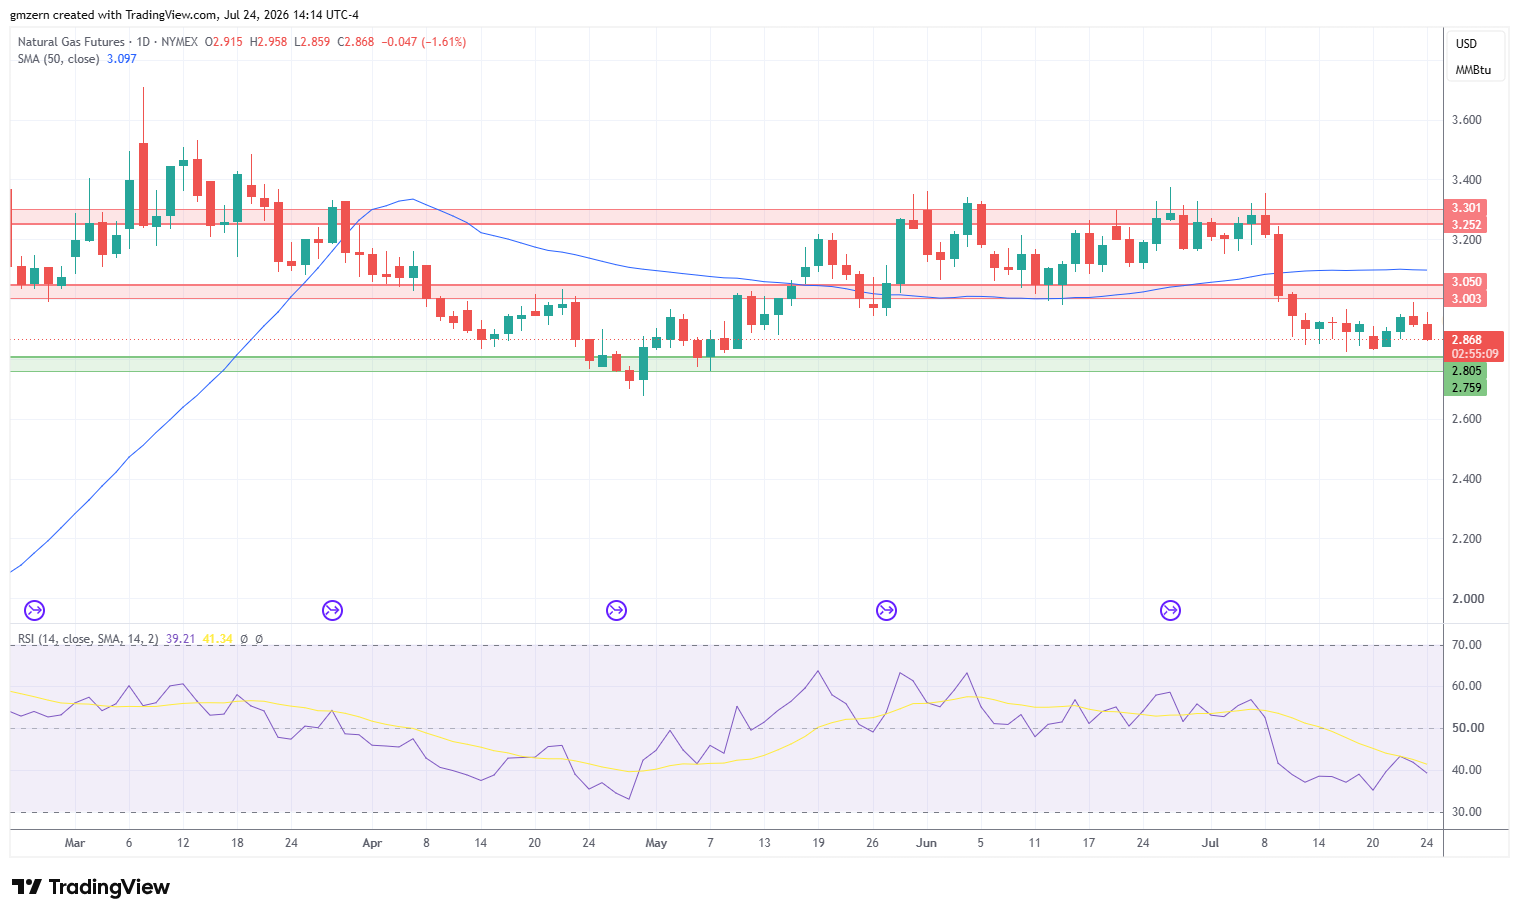Click the contract rollover marker near Jul
Screen dimensions: 1519x917
click(1170, 610)
